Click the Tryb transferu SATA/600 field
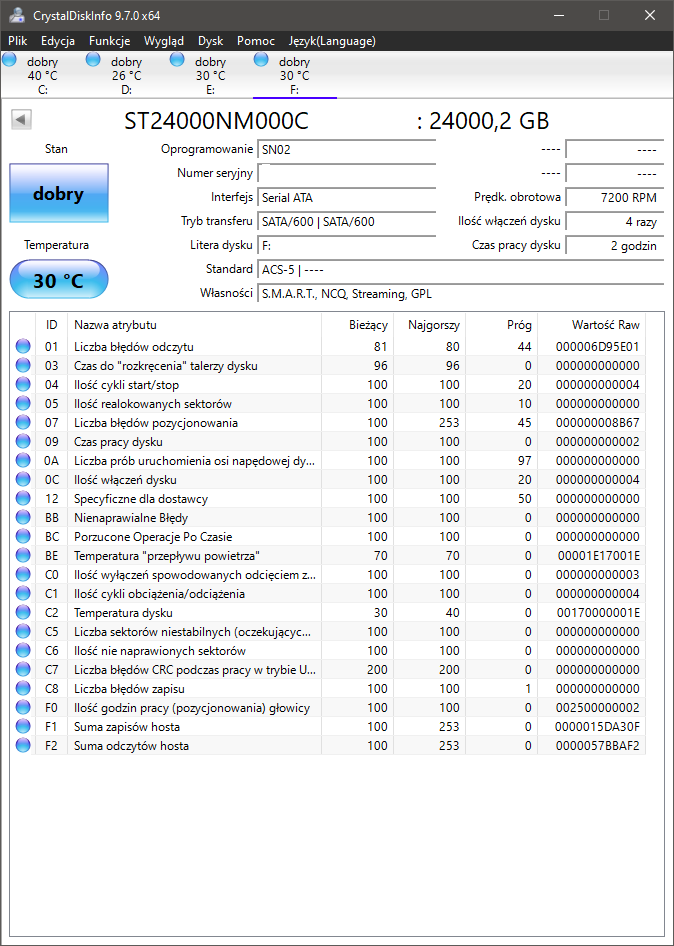 pyautogui.click(x=346, y=221)
